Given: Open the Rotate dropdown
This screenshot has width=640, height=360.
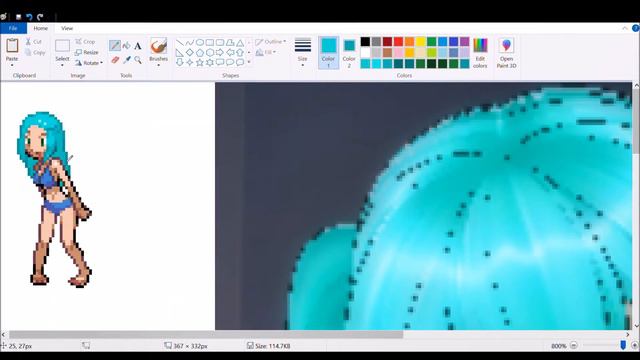Looking at the screenshot, I should tap(89, 63).
